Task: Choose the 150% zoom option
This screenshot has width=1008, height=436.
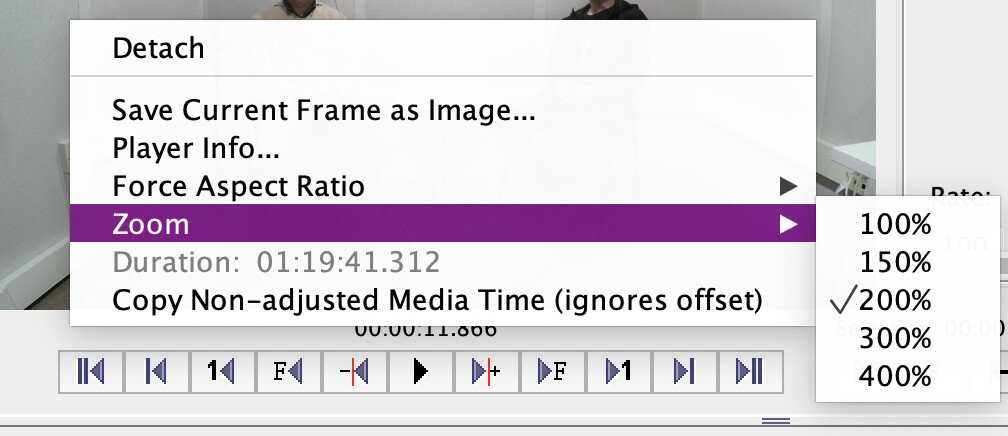Action: 895,262
